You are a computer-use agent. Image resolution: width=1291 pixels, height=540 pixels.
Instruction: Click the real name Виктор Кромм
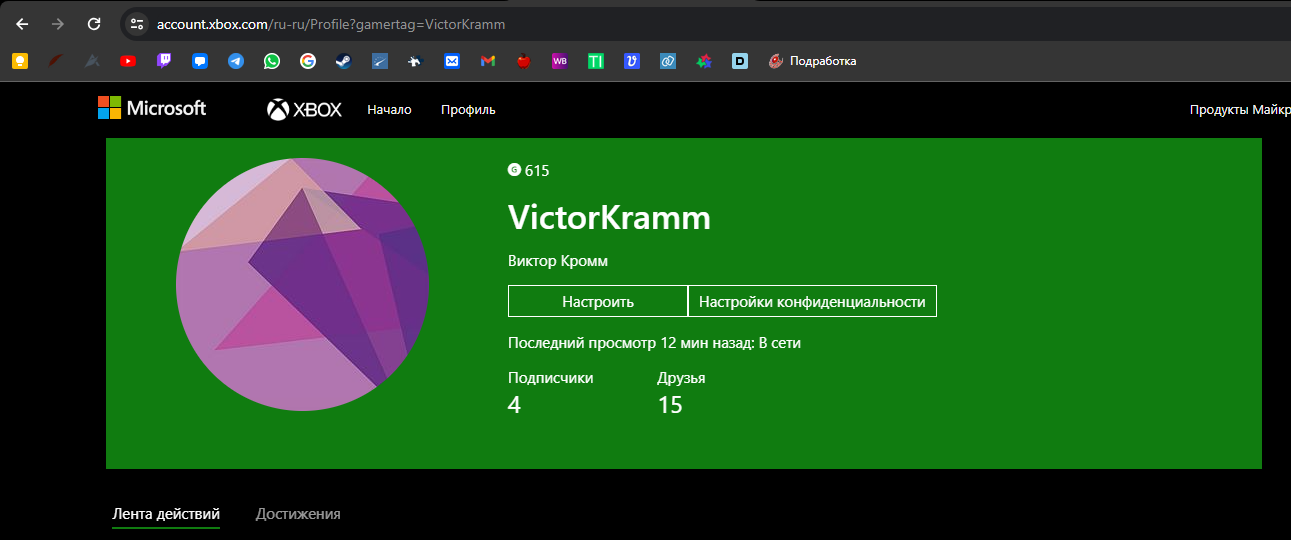558,261
